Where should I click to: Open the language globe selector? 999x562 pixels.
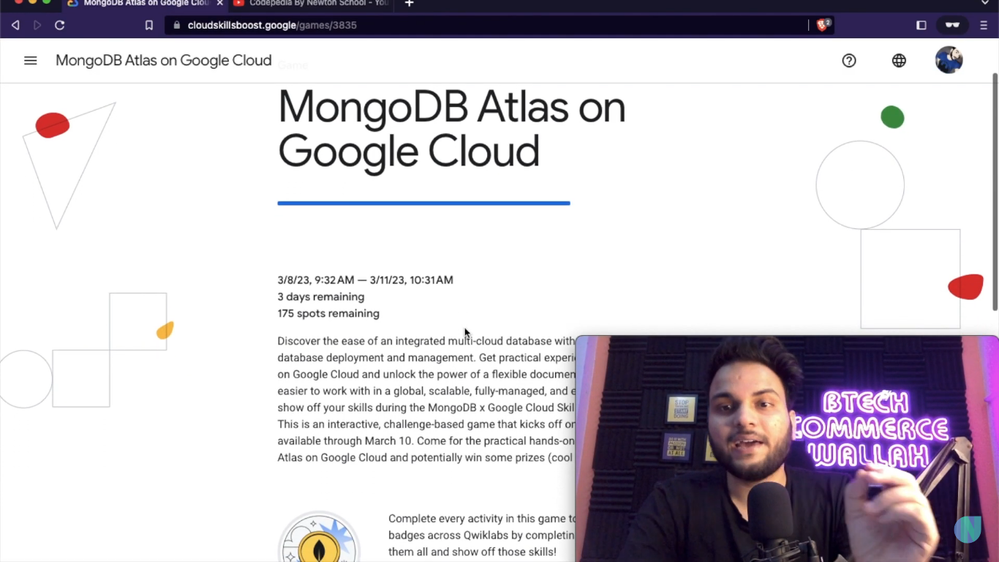click(x=899, y=61)
